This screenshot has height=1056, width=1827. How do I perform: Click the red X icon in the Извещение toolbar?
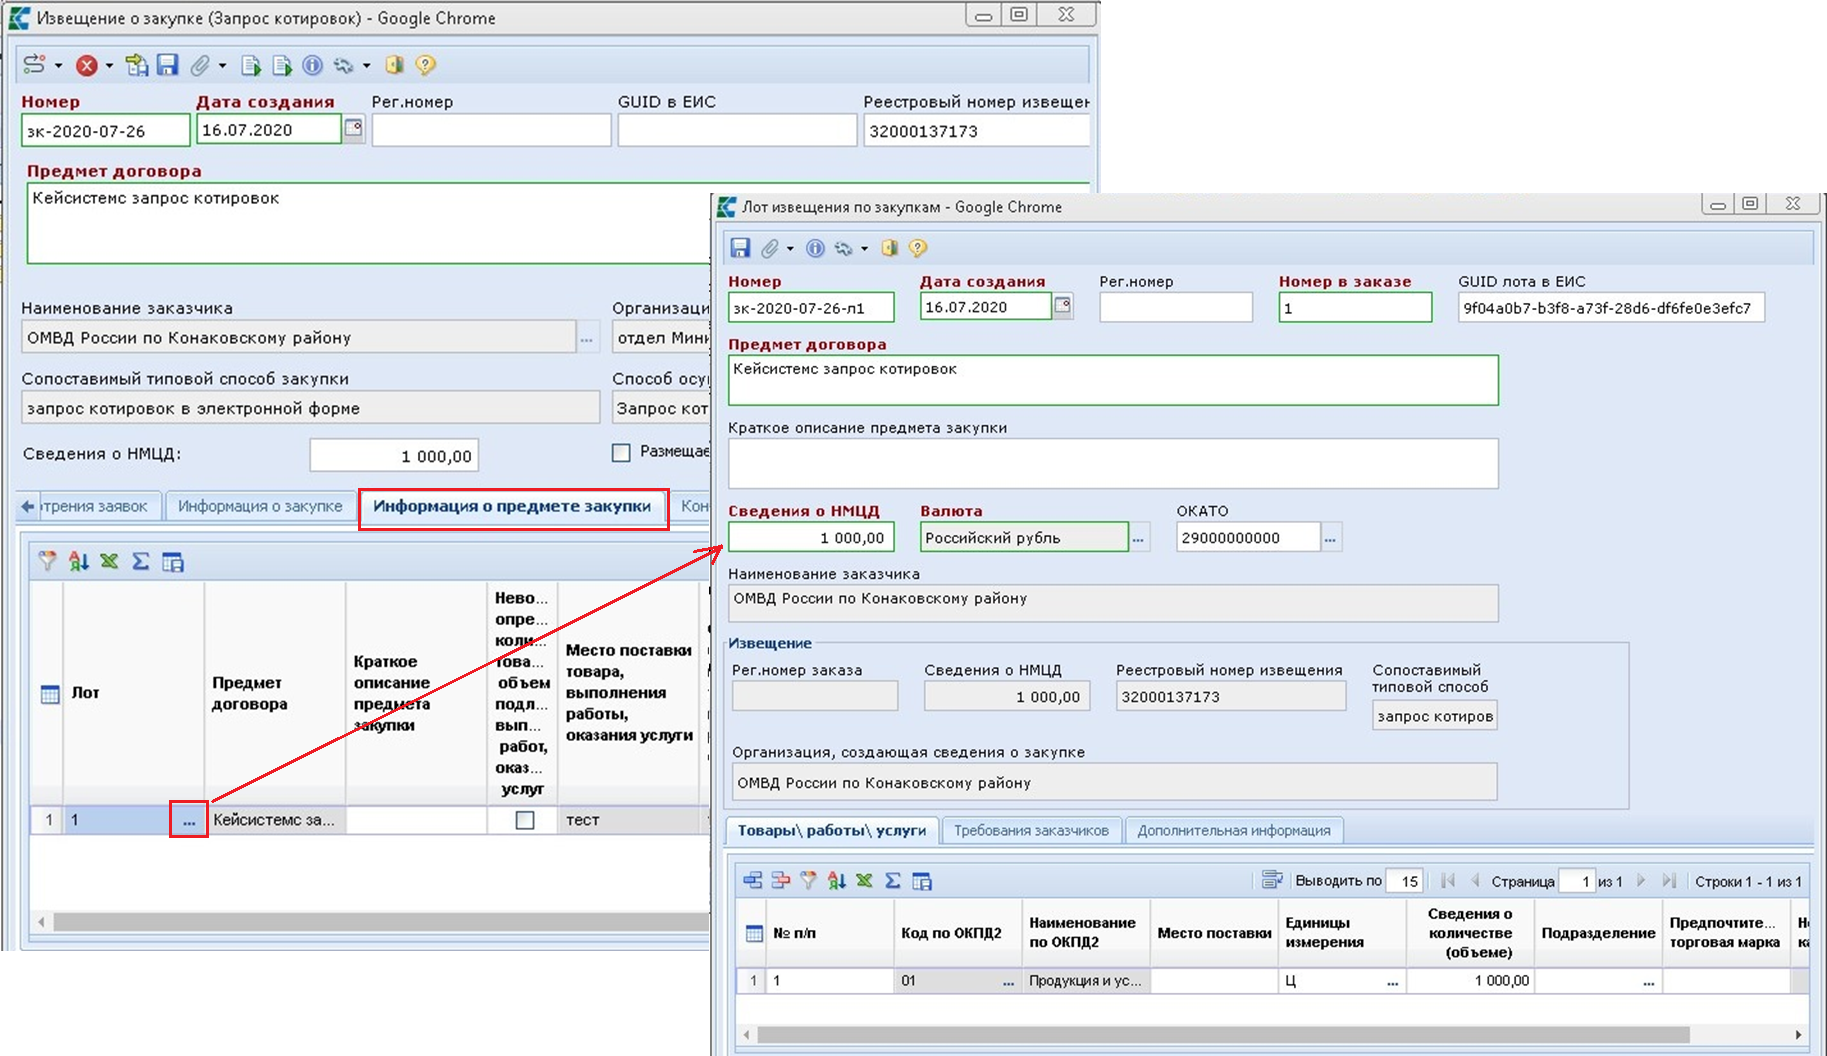(x=87, y=65)
